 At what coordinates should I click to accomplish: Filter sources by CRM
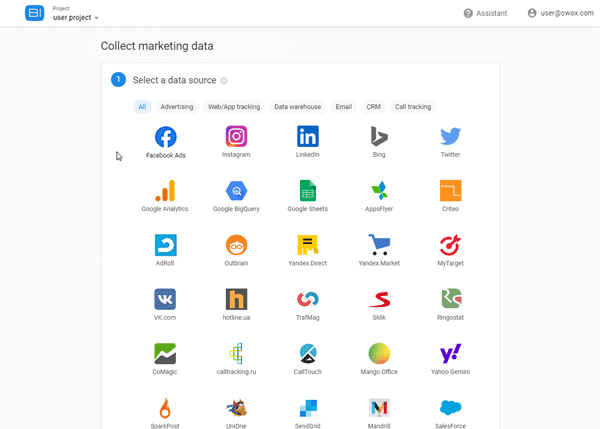(x=373, y=107)
